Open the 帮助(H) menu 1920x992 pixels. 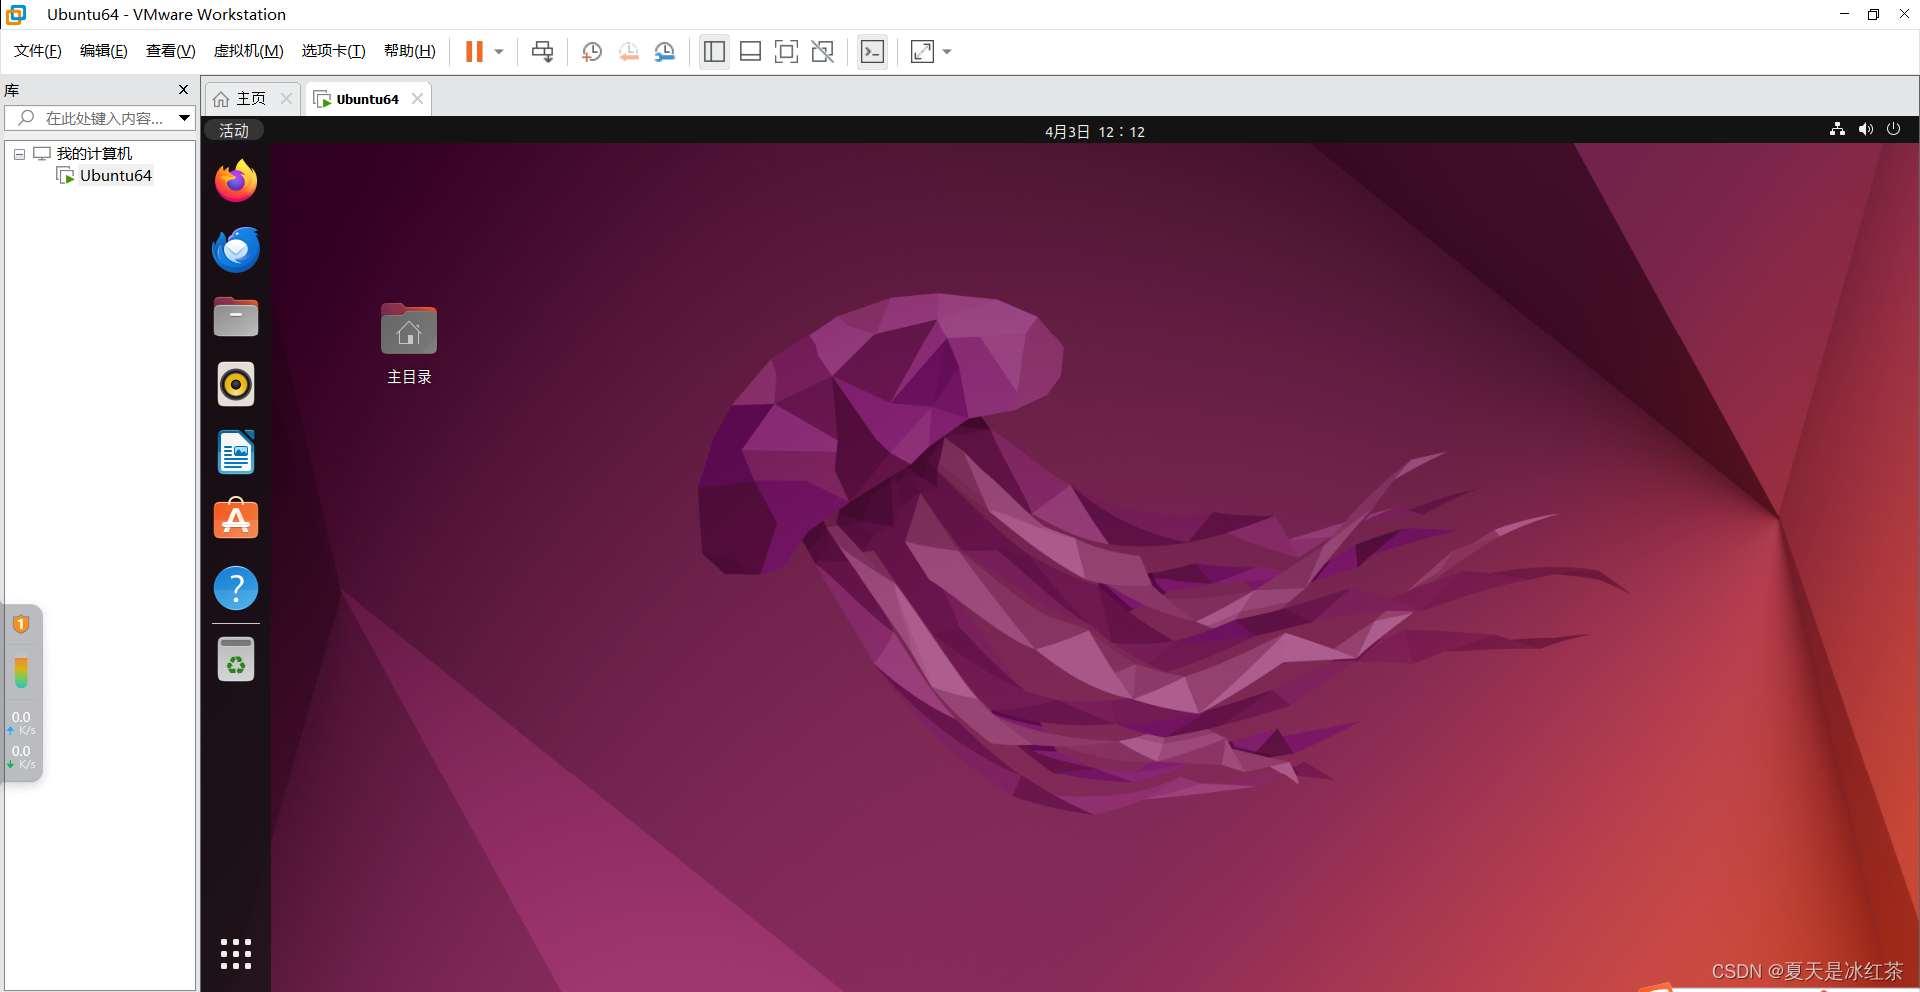410,51
